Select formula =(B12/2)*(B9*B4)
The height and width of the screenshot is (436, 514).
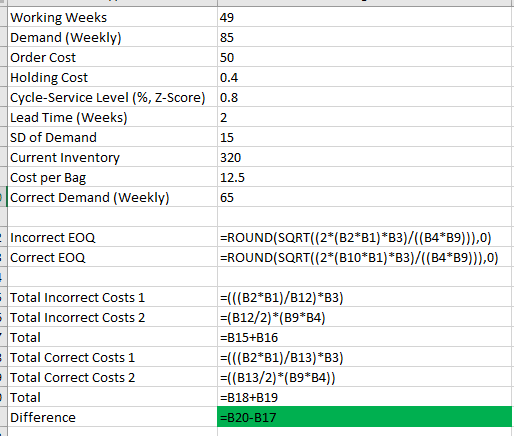tap(365, 317)
